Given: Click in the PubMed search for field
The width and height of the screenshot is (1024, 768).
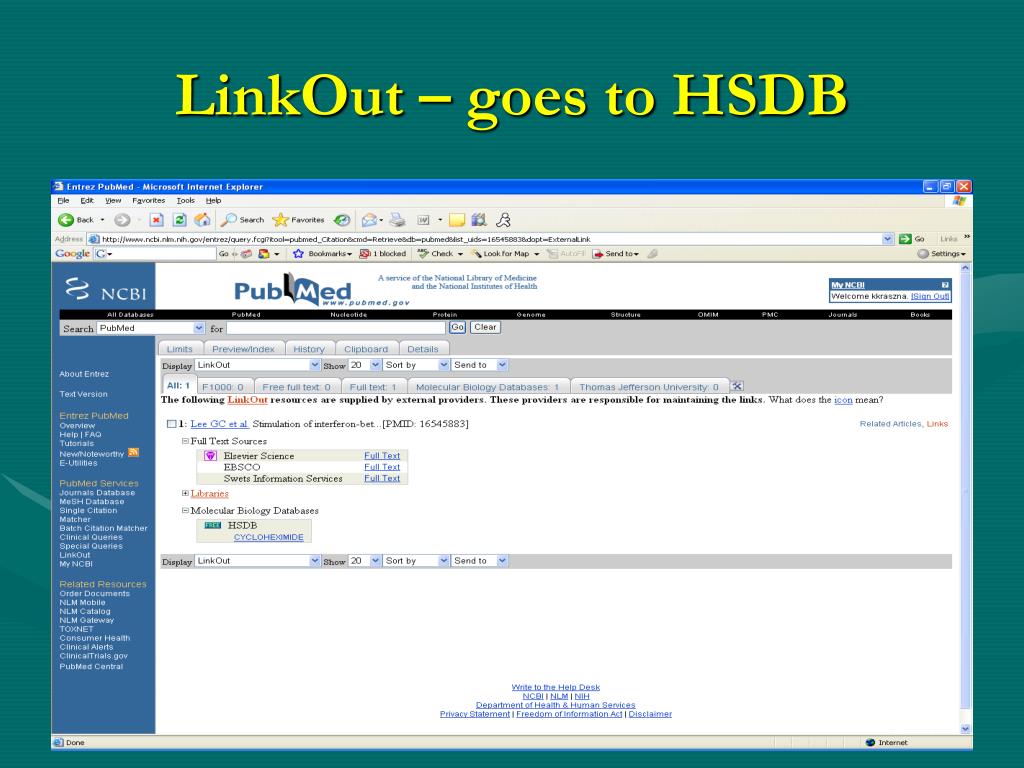Looking at the screenshot, I should tap(336, 328).
